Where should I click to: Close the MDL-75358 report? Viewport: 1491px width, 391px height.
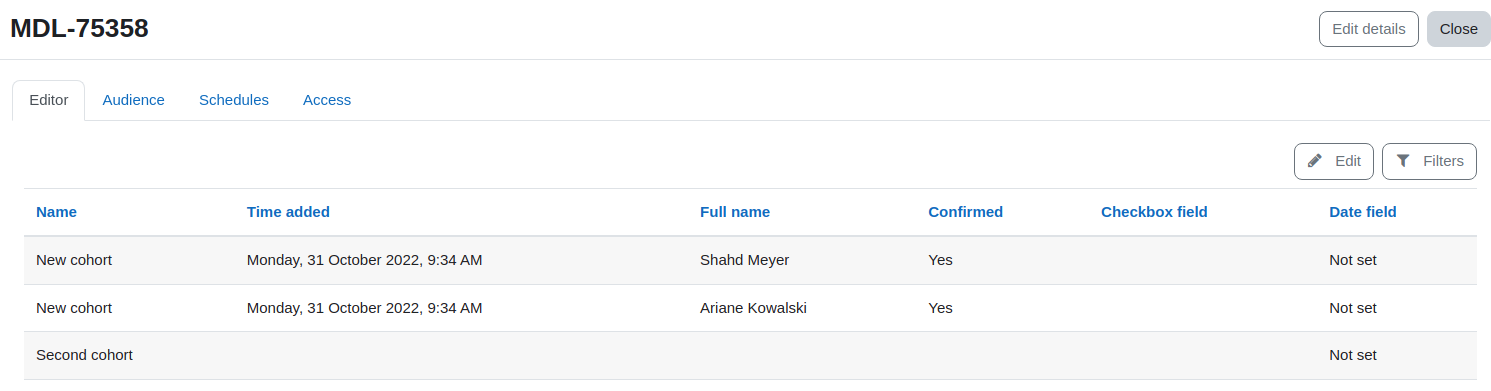click(x=1459, y=29)
